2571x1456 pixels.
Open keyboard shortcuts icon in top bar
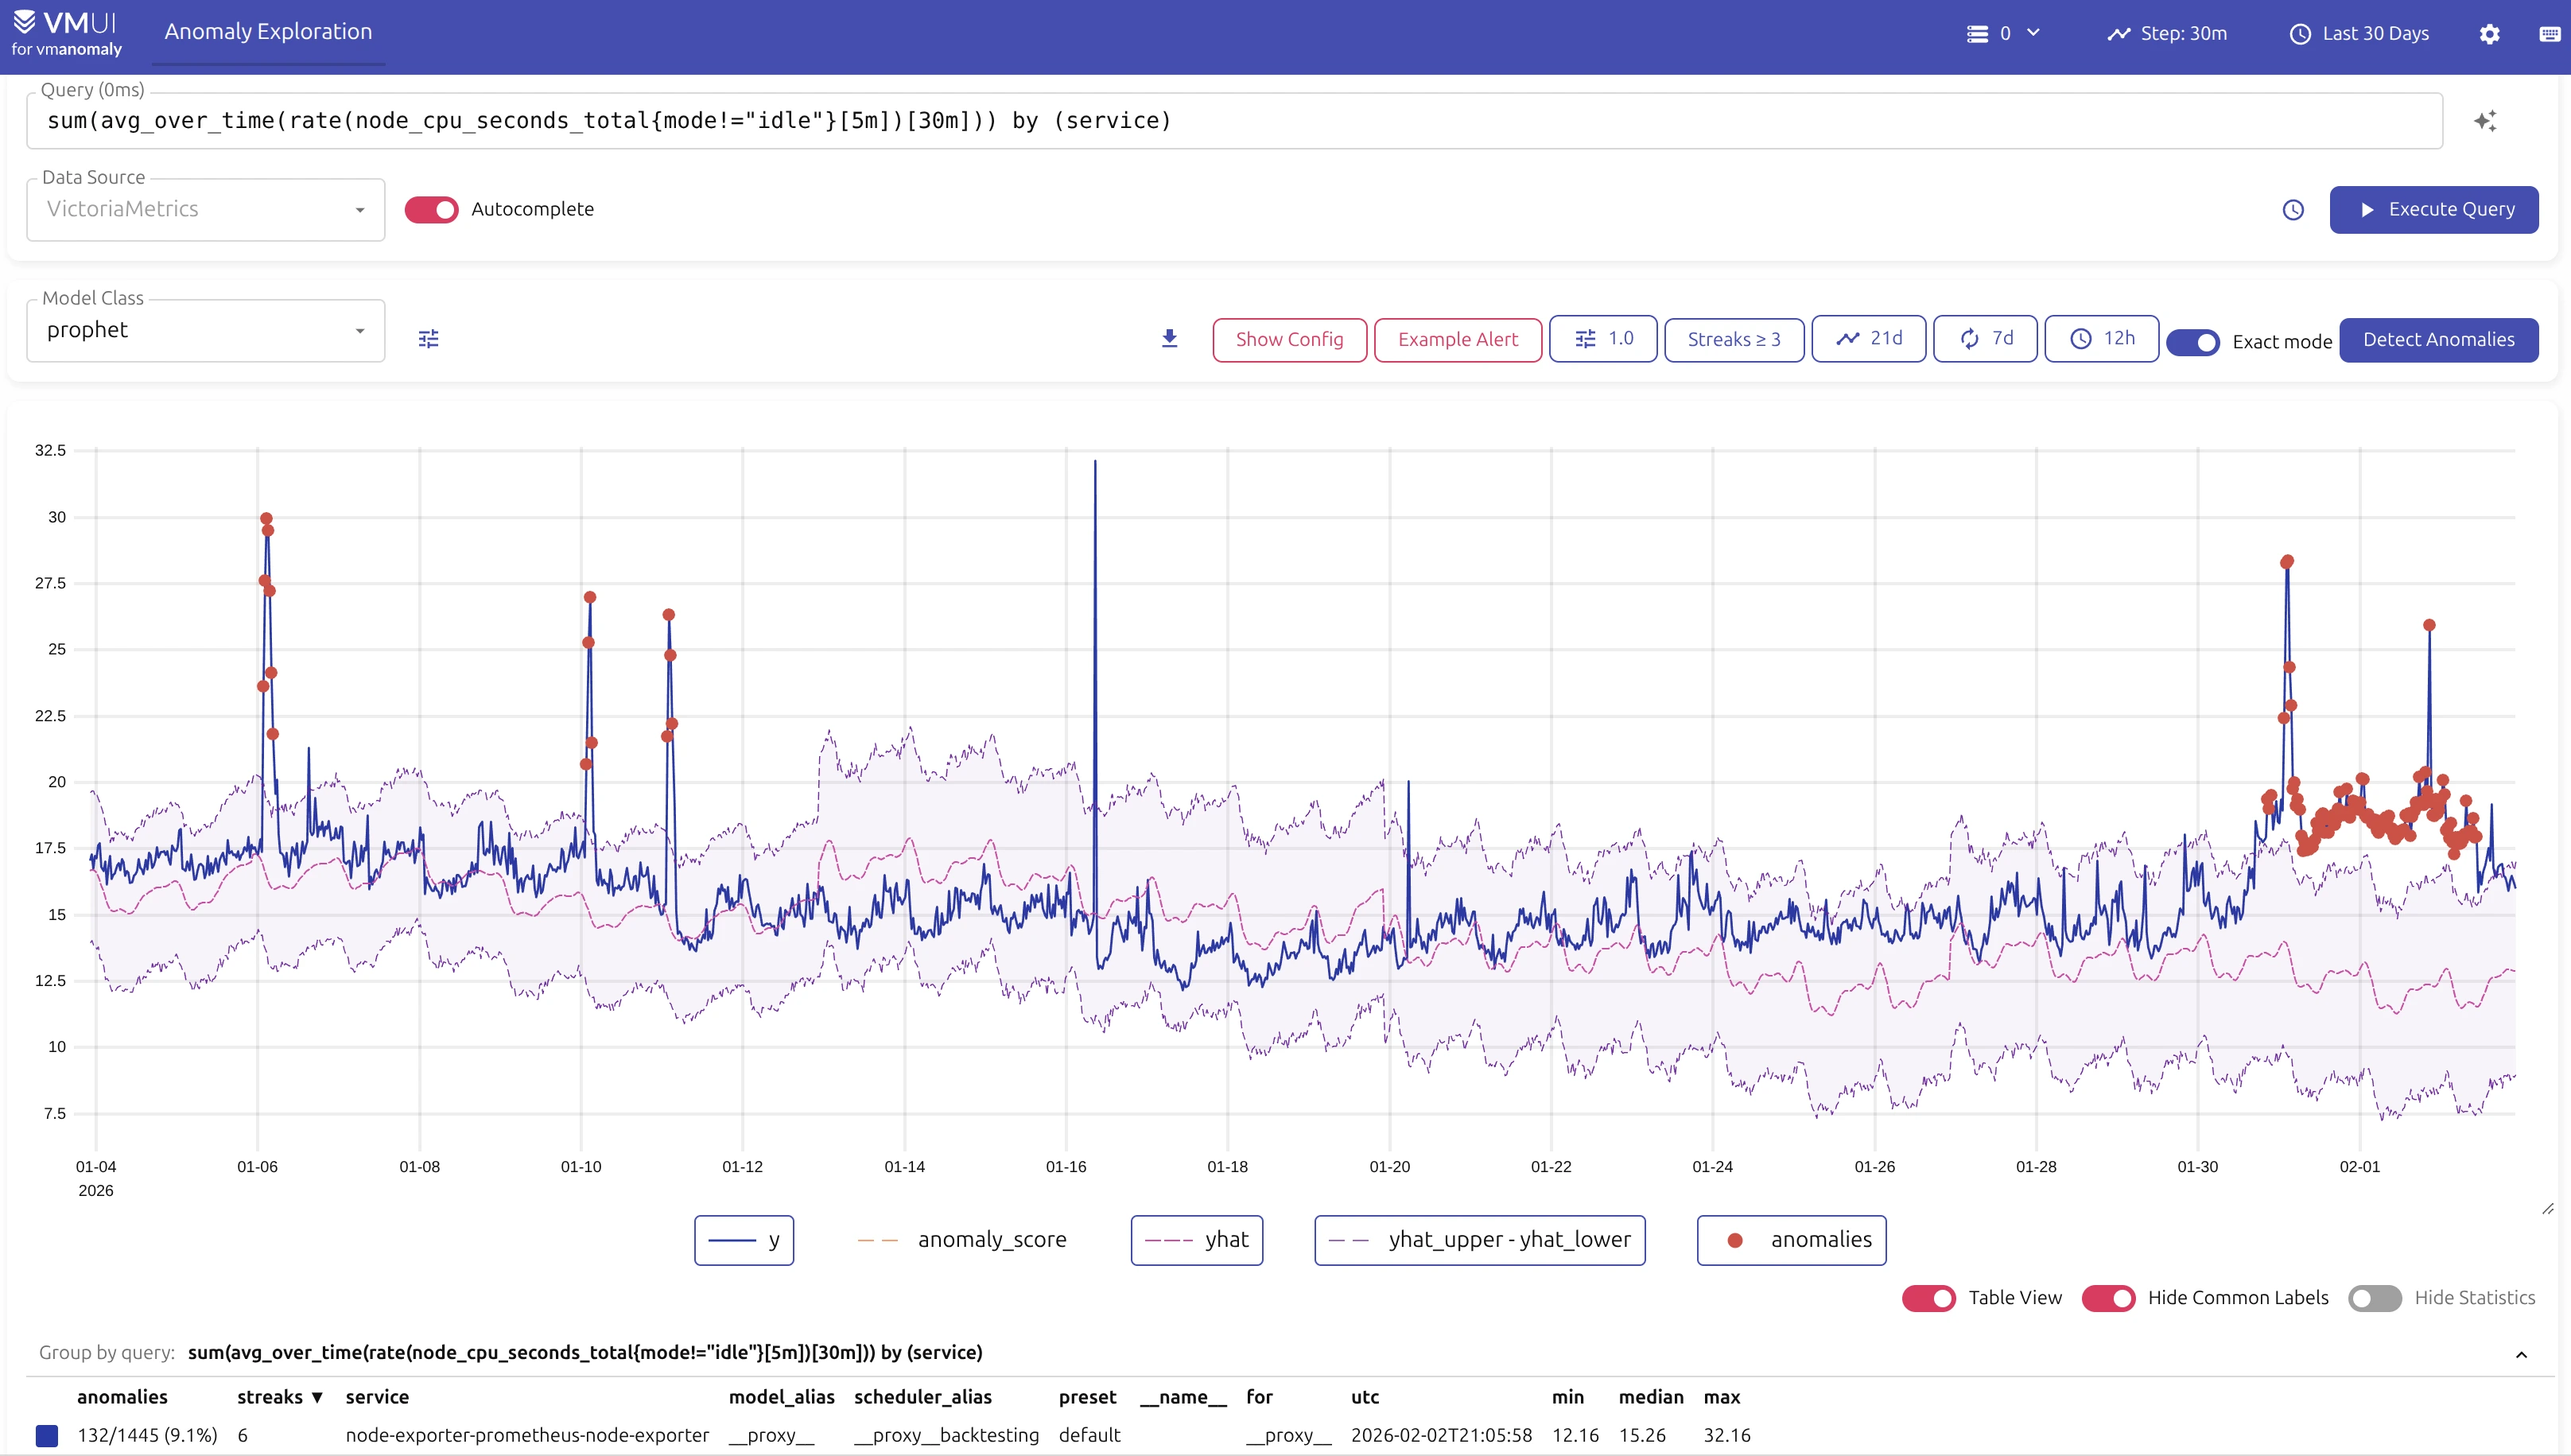point(2549,34)
